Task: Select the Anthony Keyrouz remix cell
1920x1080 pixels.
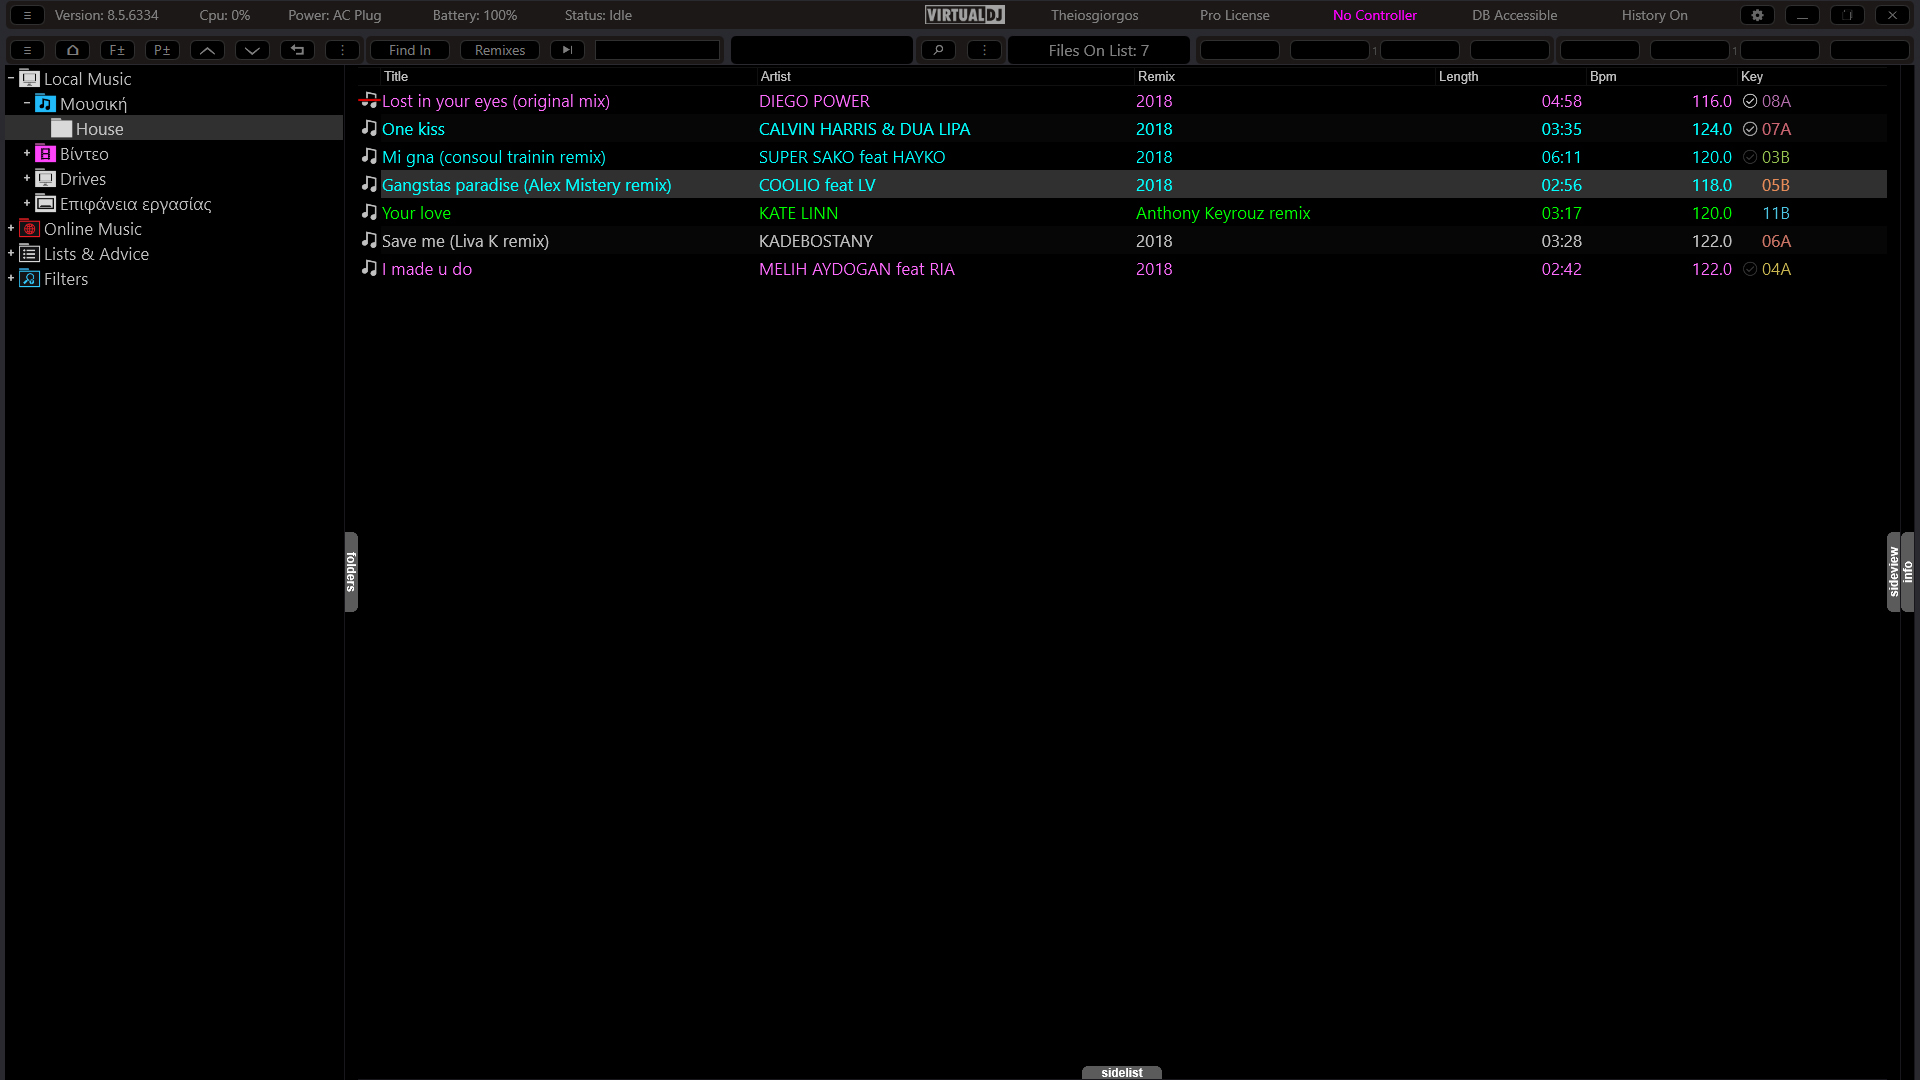Action: click(1222, 213)
